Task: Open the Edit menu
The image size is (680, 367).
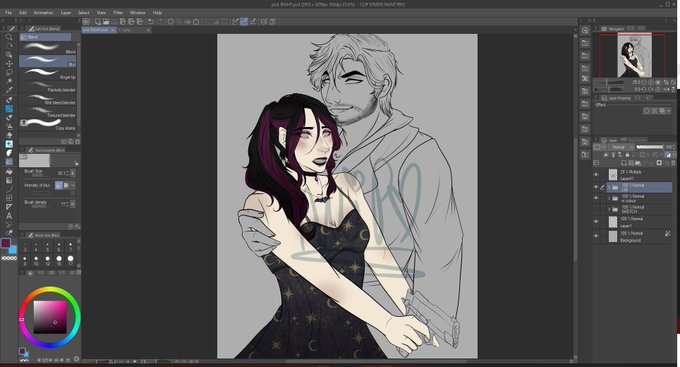Action: point(23,13)
